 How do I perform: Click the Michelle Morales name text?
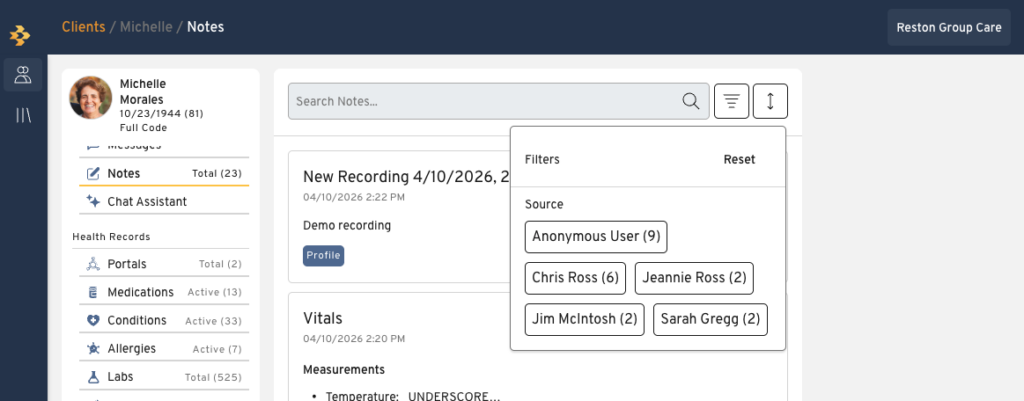pyautogui.click(x=143, y=92)
